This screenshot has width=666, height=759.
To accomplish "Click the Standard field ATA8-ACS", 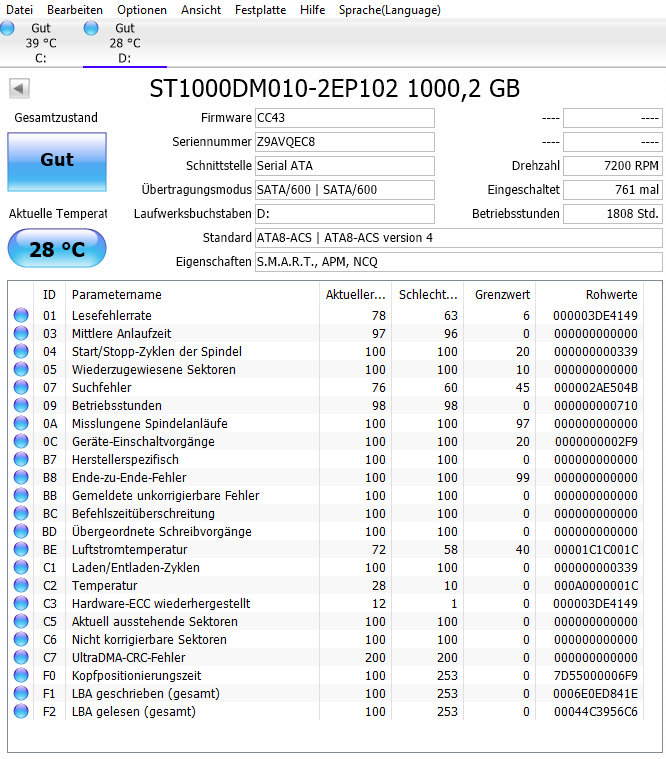I will coord(458,238).
